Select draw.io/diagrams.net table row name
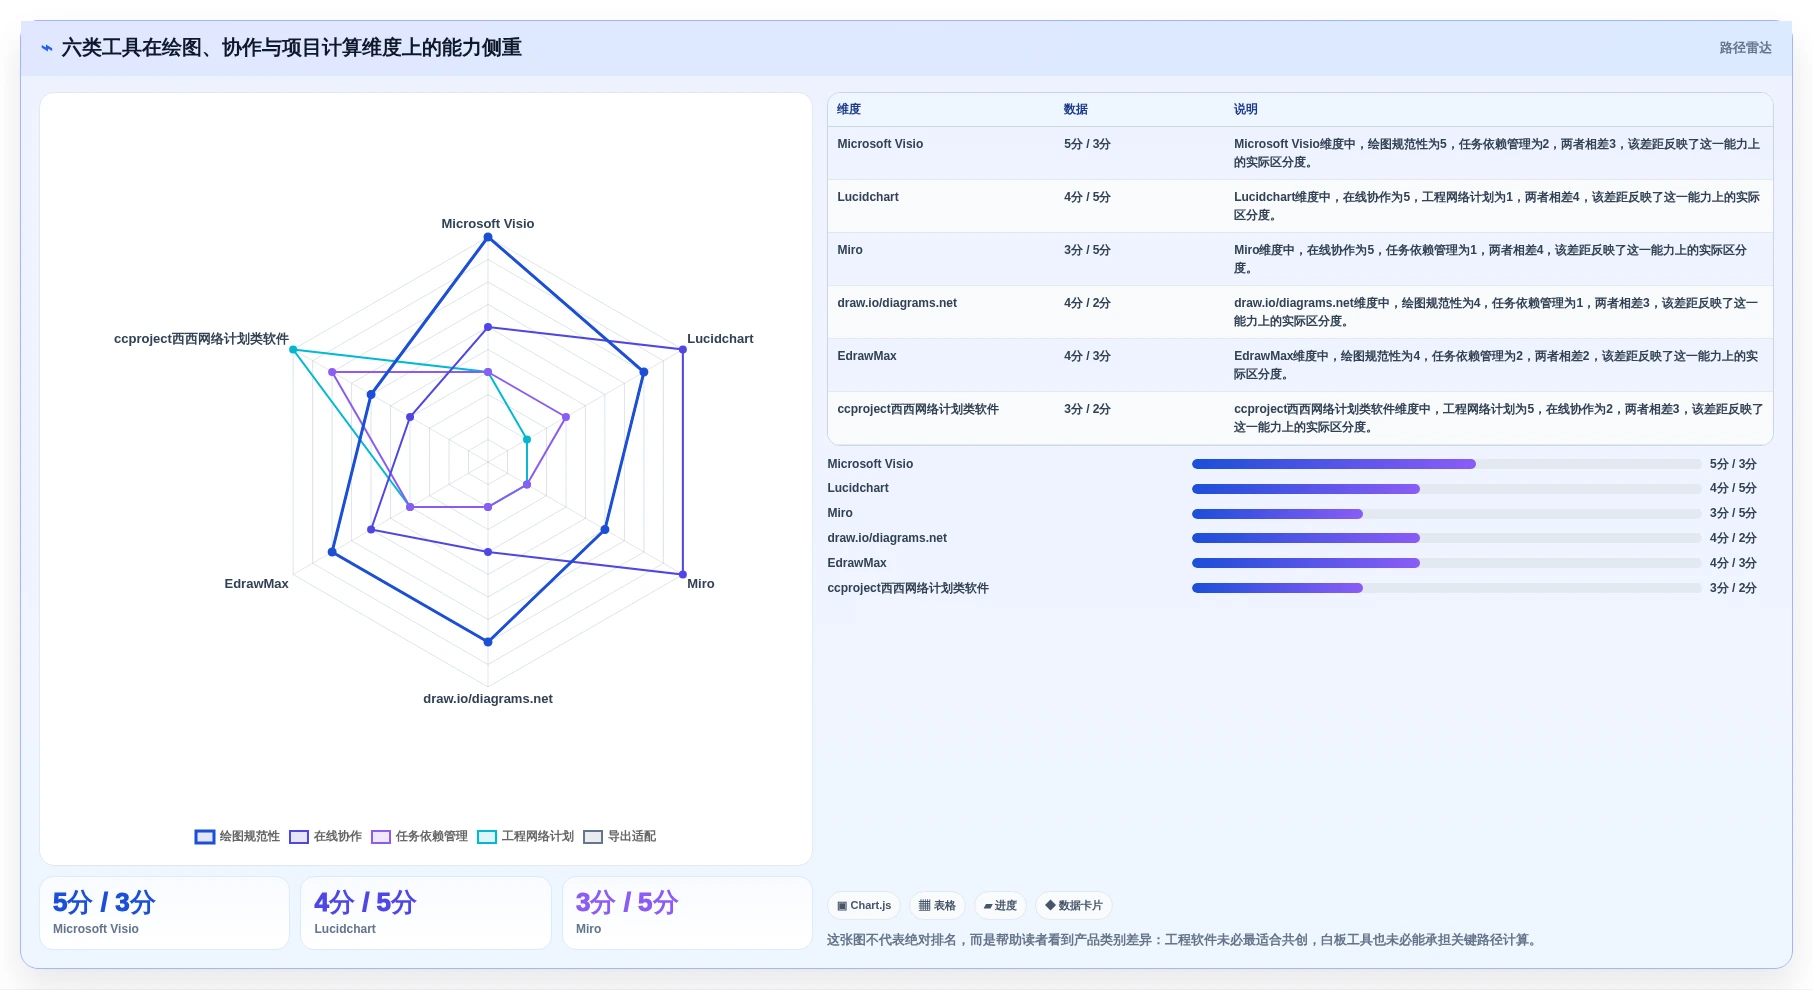This screenshot has width=1813, height=990. [897, 303]
